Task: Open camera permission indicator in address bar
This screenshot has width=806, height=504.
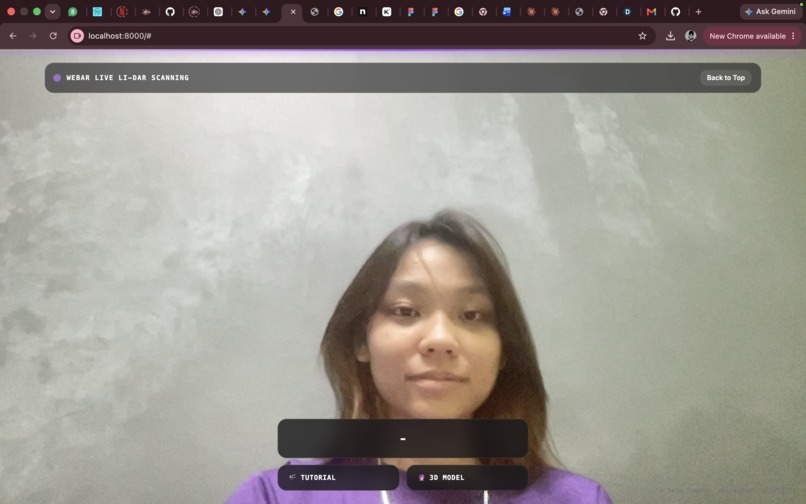Action: [77, 36]
